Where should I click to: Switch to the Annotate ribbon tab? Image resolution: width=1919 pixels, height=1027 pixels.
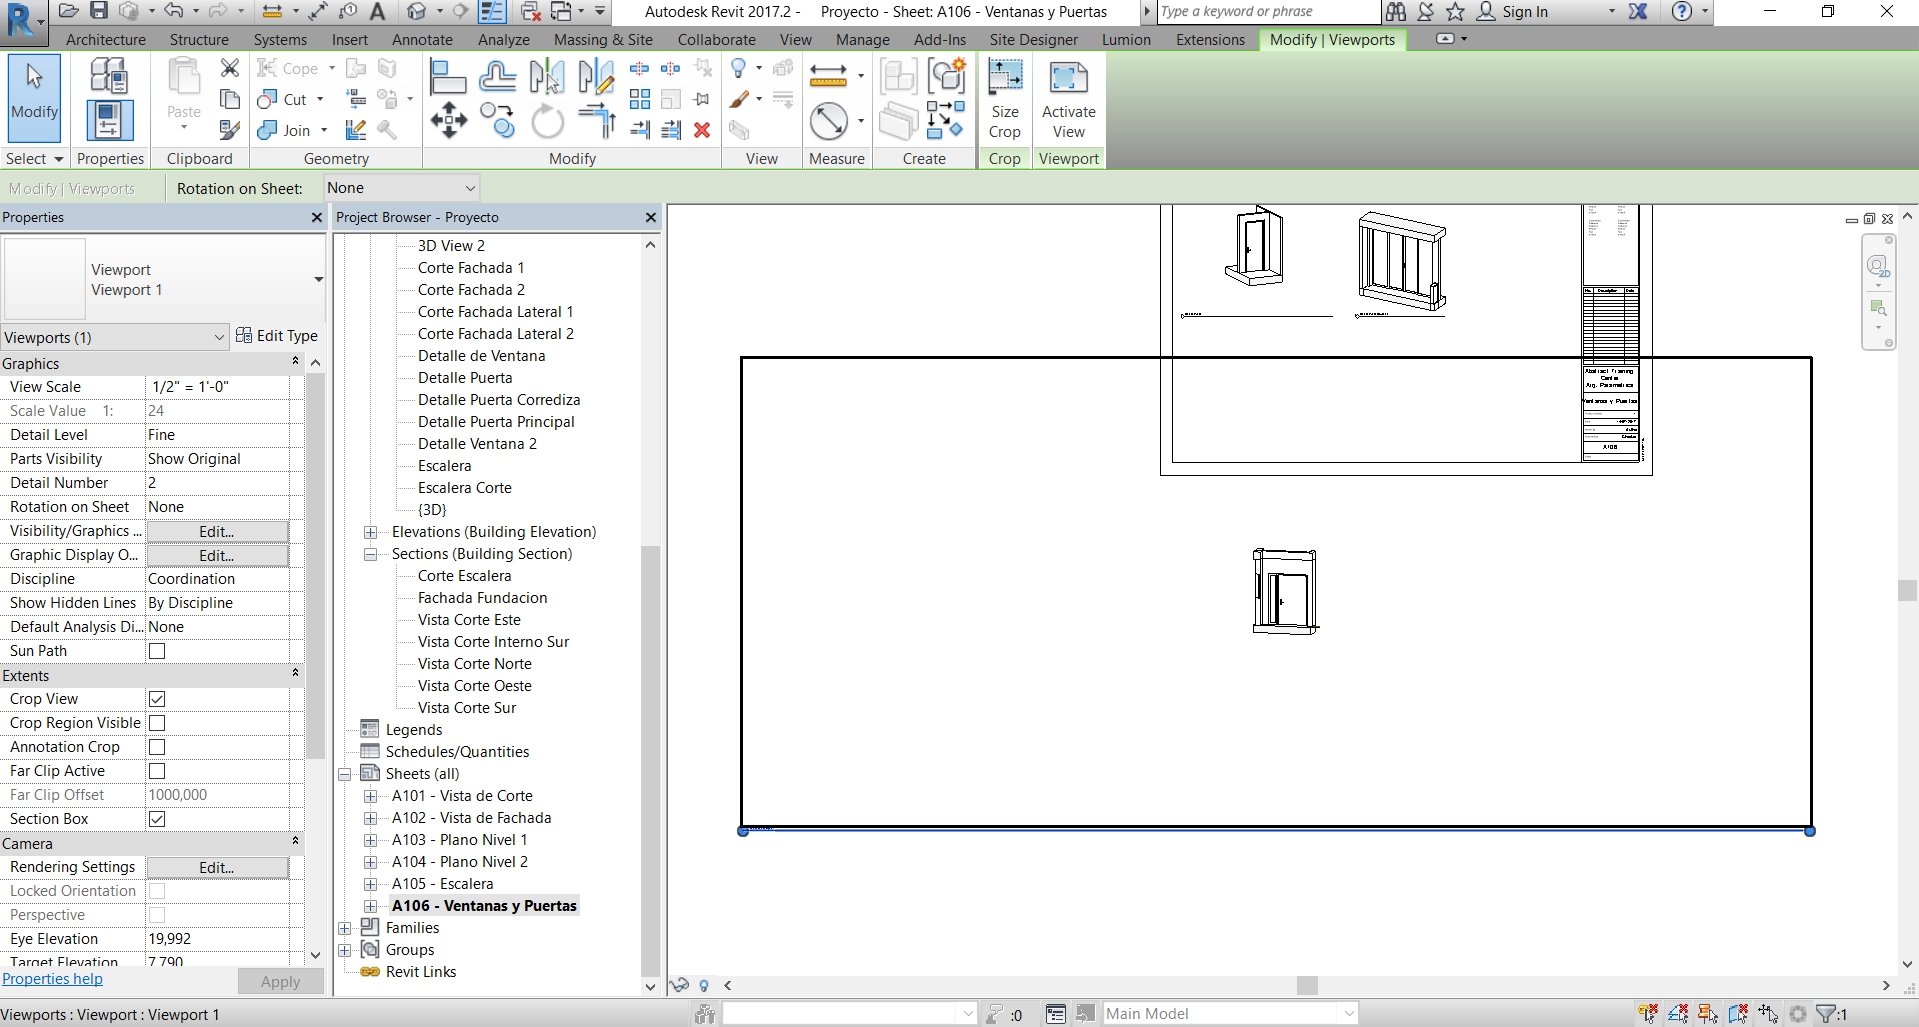[422, 40]
